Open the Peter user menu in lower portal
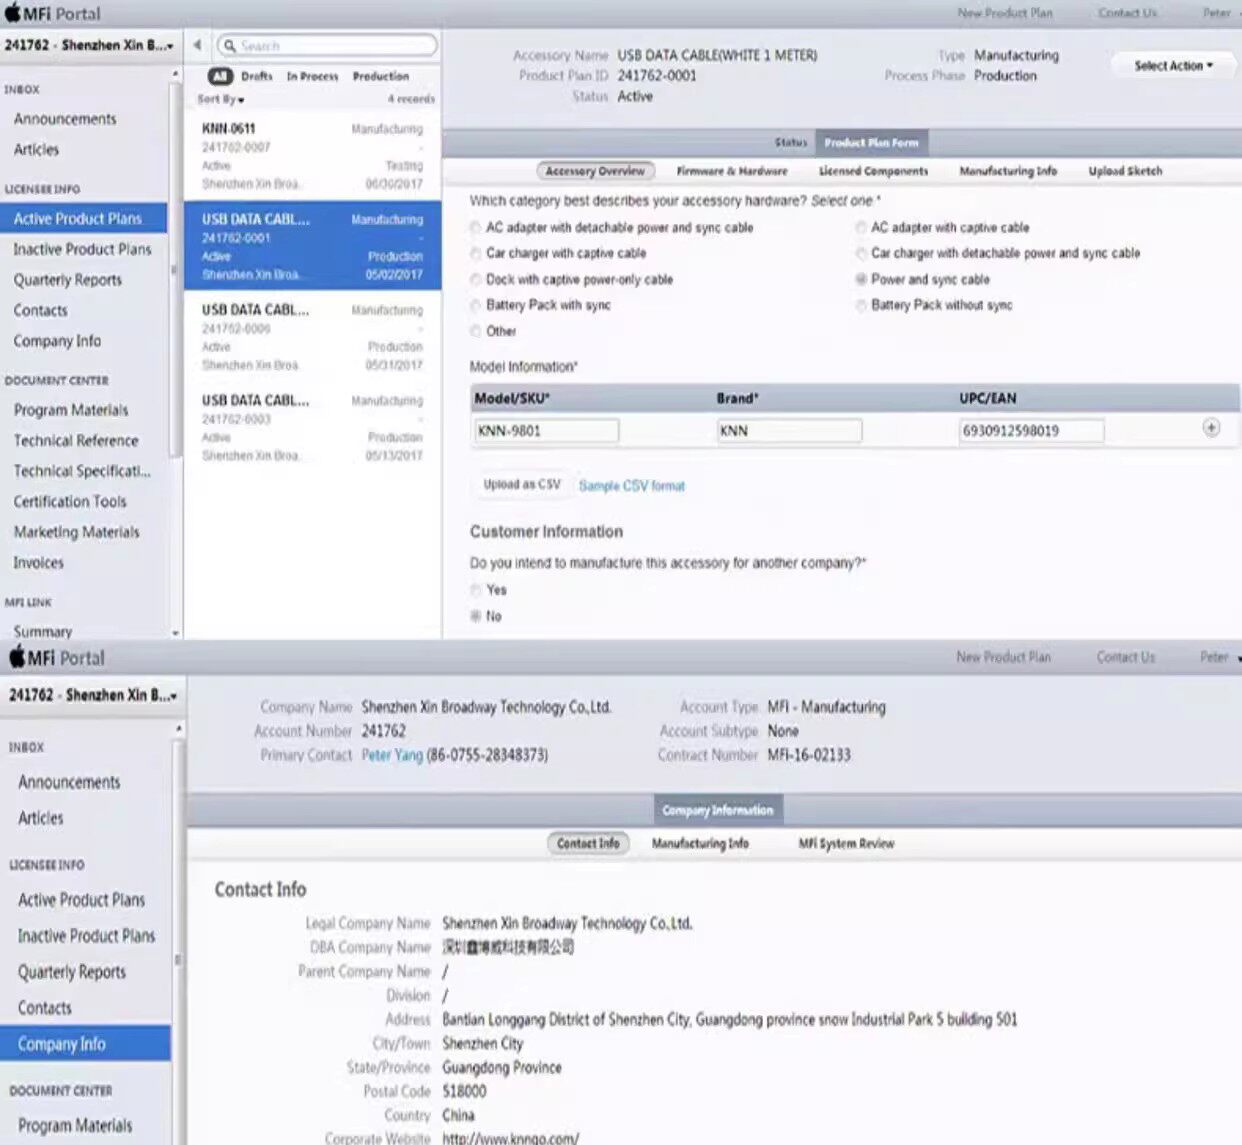Image resolution: width=1242 pixels, height=1145 pixels. 1220,657
